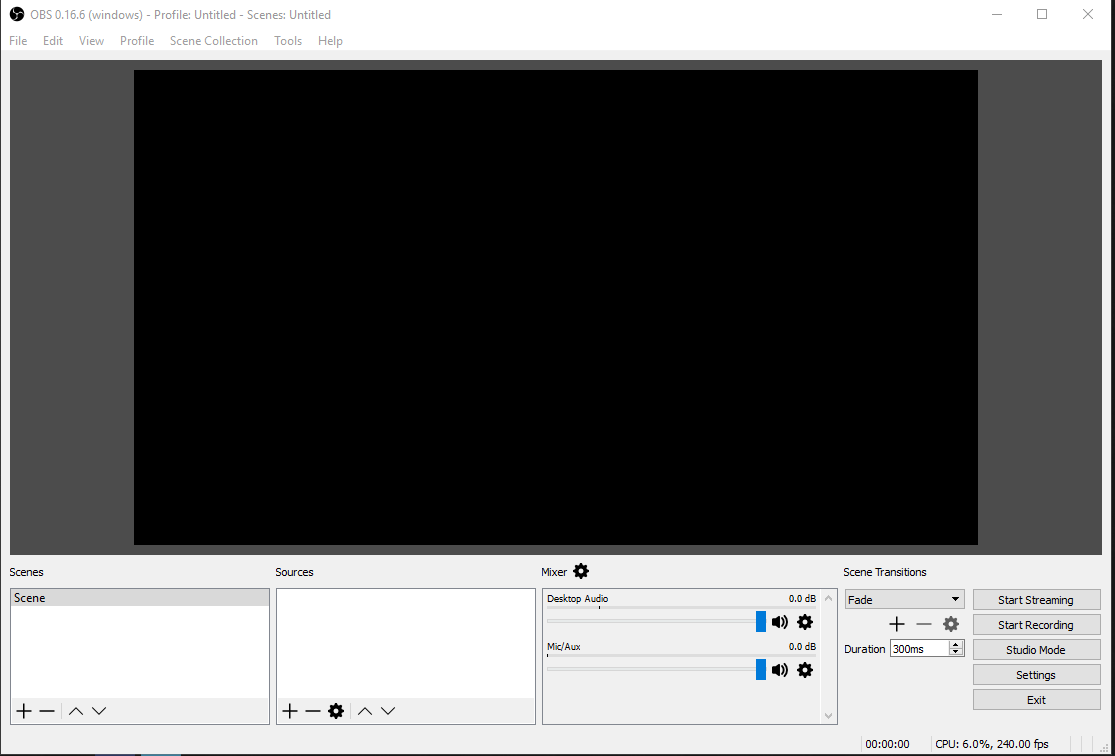
Task: Add a new scene with plus icon
Action: (24, 710)
